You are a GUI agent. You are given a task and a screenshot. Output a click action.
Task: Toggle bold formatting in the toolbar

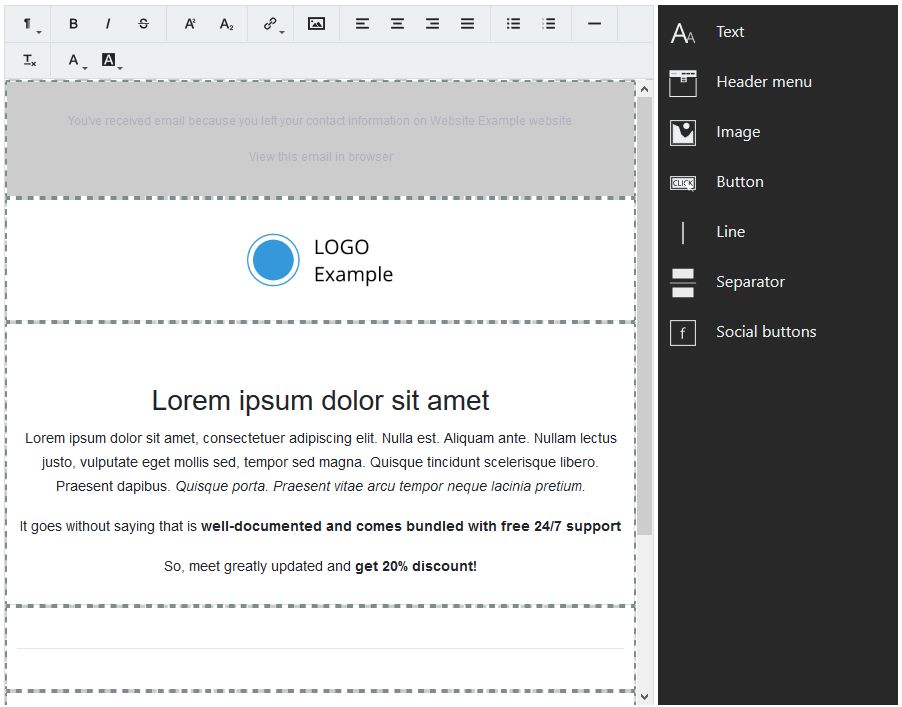[x=73, y=24]
